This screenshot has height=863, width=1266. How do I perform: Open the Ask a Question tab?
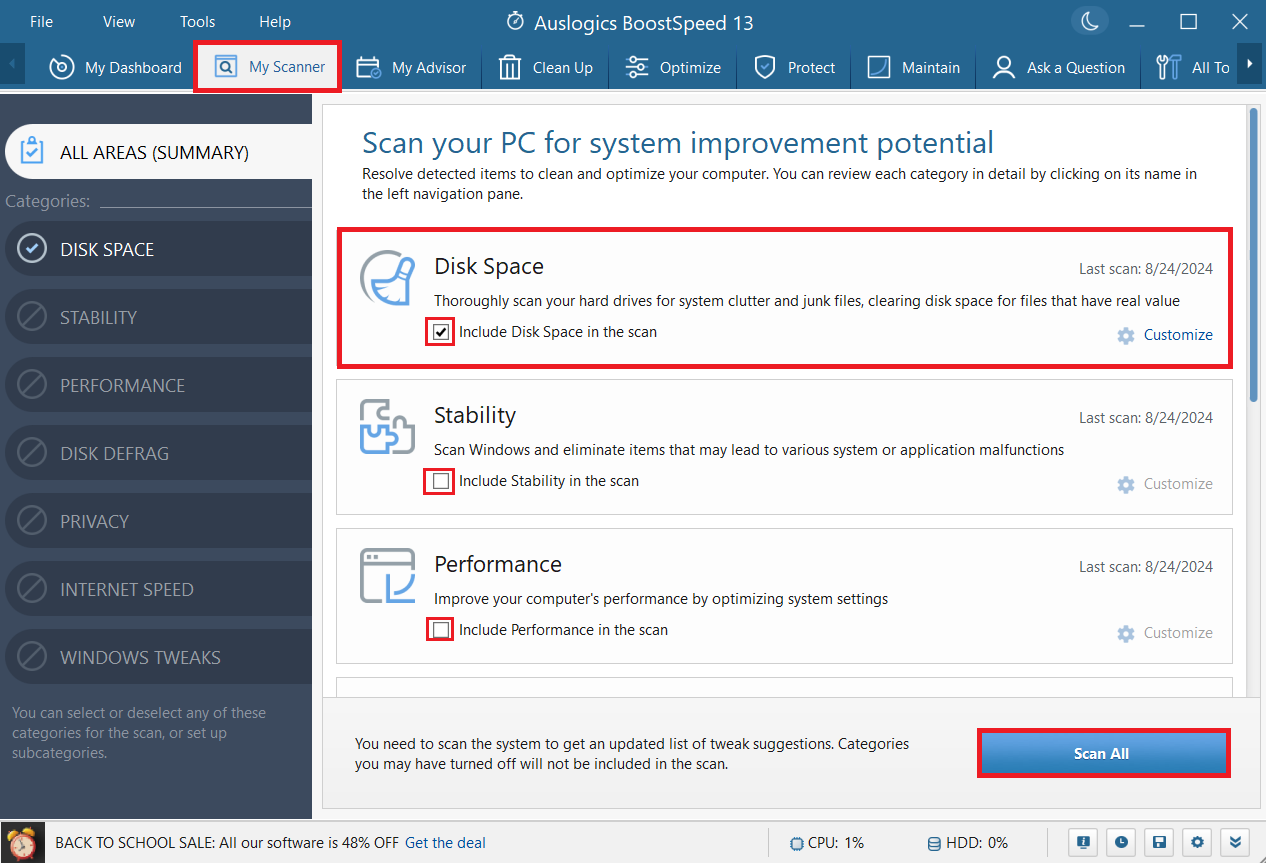[1059, 67]
